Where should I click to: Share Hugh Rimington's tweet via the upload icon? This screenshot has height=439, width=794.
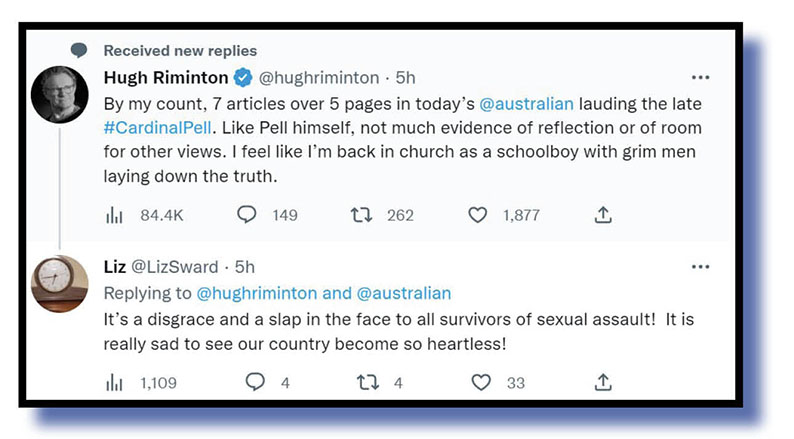tap(602, 214)
